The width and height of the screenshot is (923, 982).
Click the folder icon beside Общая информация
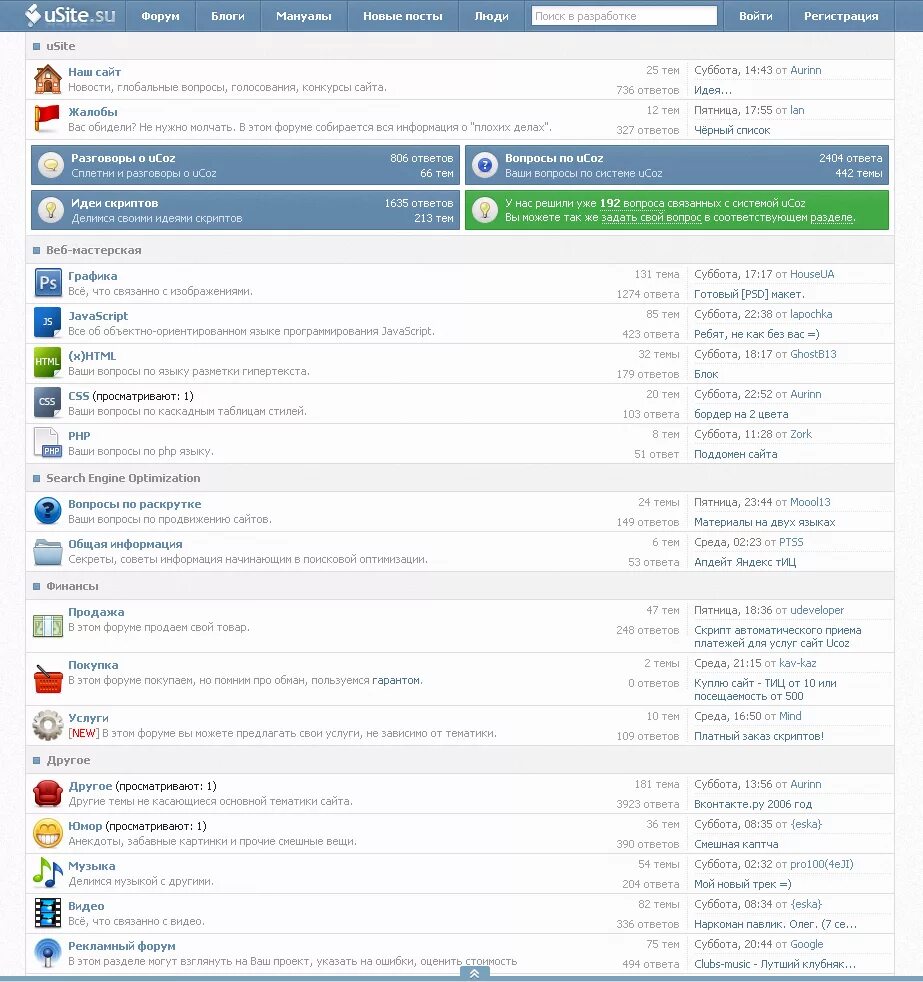(x=48, y=551)
